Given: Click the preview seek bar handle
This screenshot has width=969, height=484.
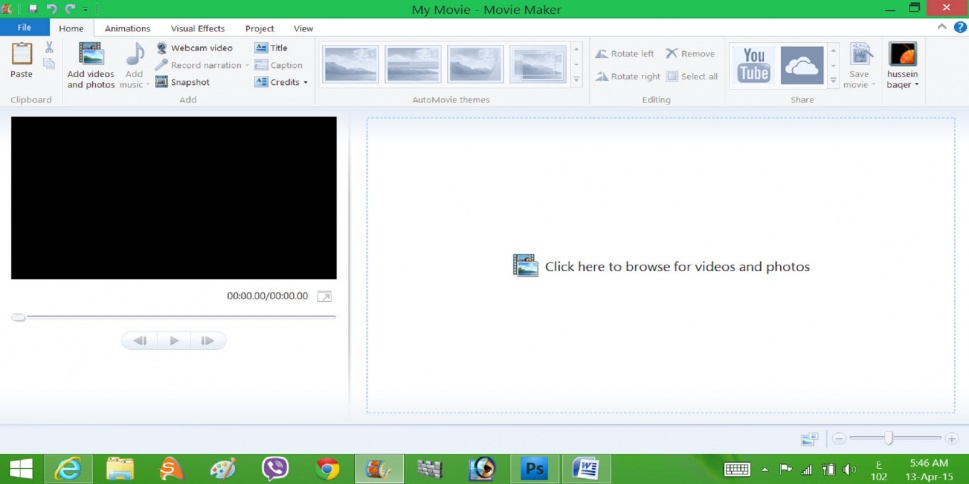Looking at the screenshot, I should coord(19,317).
